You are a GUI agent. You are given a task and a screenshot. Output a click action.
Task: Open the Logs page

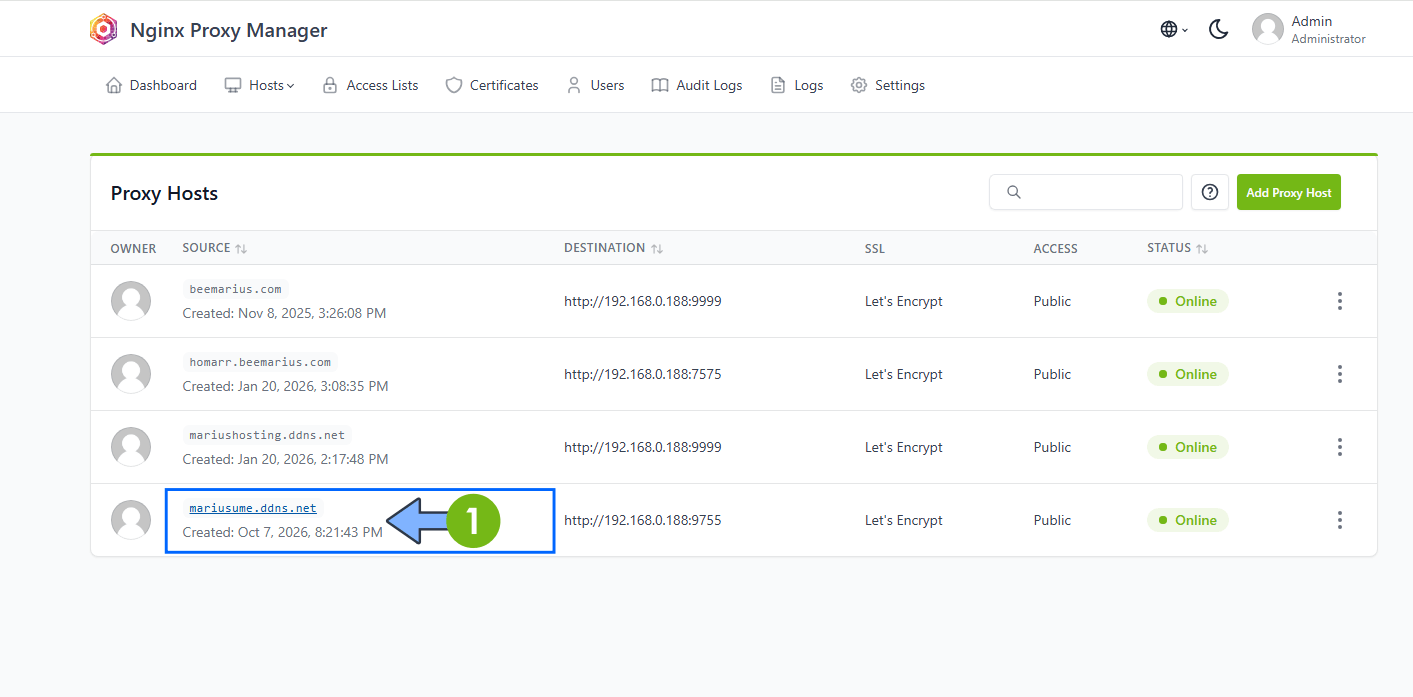pos(797,85)
